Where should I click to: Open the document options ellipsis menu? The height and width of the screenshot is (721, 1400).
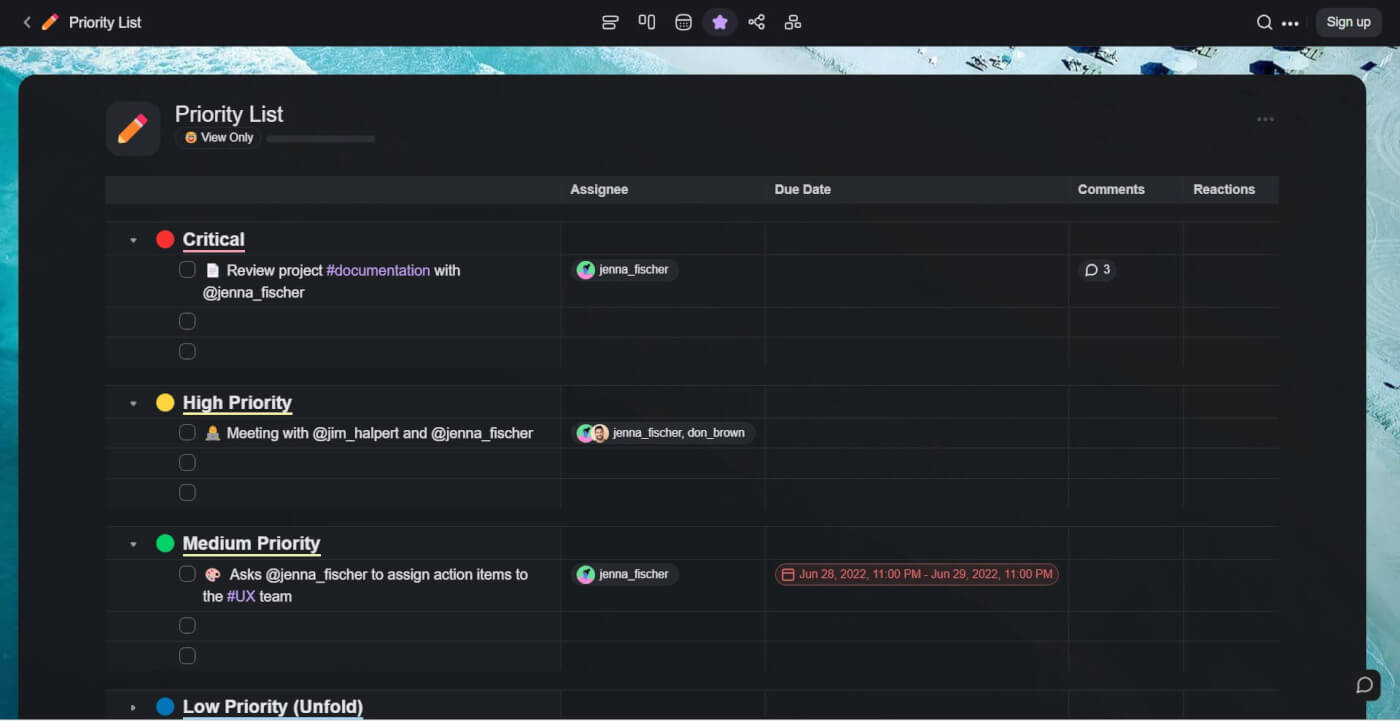tap(1265, 120)
